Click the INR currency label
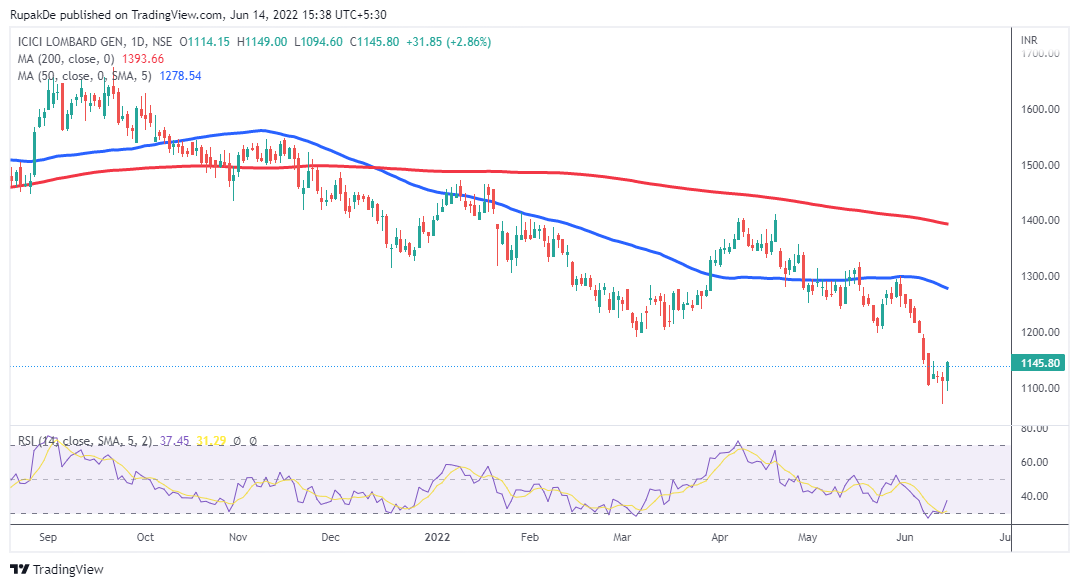The image size is (1079, 587). click(x=1029, y=41)
